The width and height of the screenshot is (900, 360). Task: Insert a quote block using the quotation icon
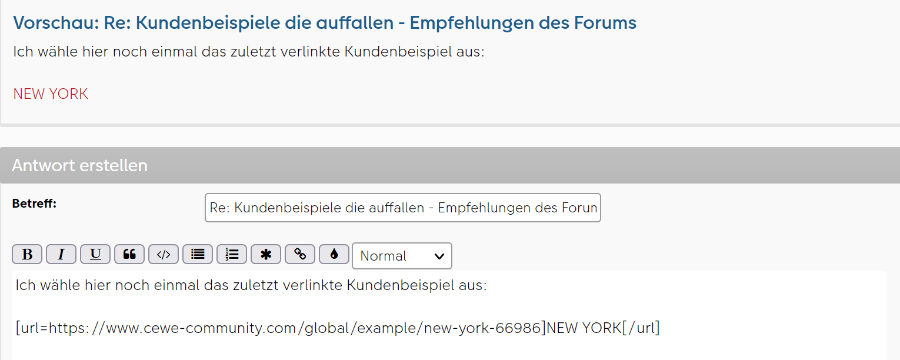129,254
